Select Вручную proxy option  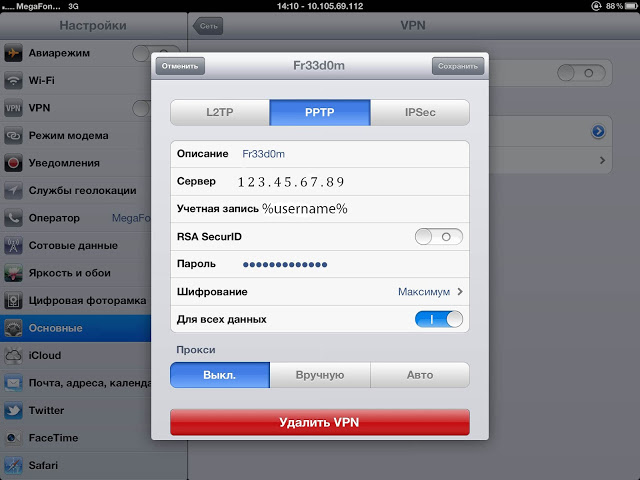click(320, 375)
